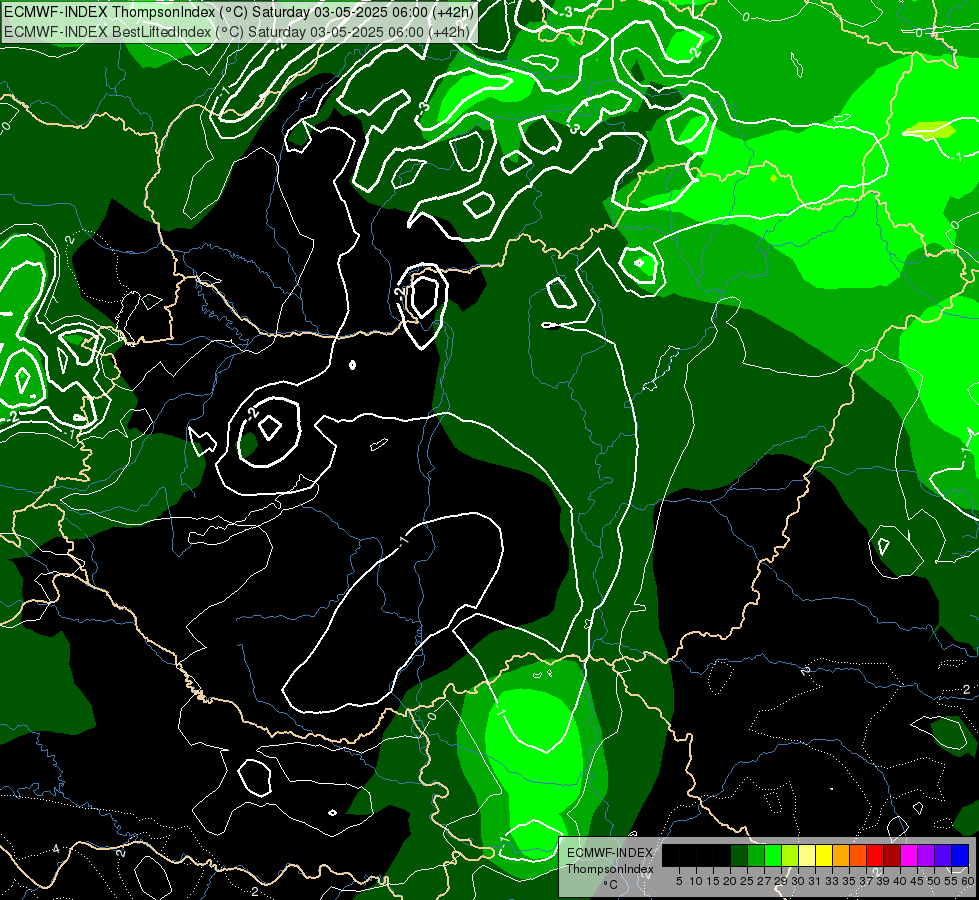The width and height of the screenshot is (979, 900).
Task: Click the ThompsonIndex title line at top
Action: 239,11
